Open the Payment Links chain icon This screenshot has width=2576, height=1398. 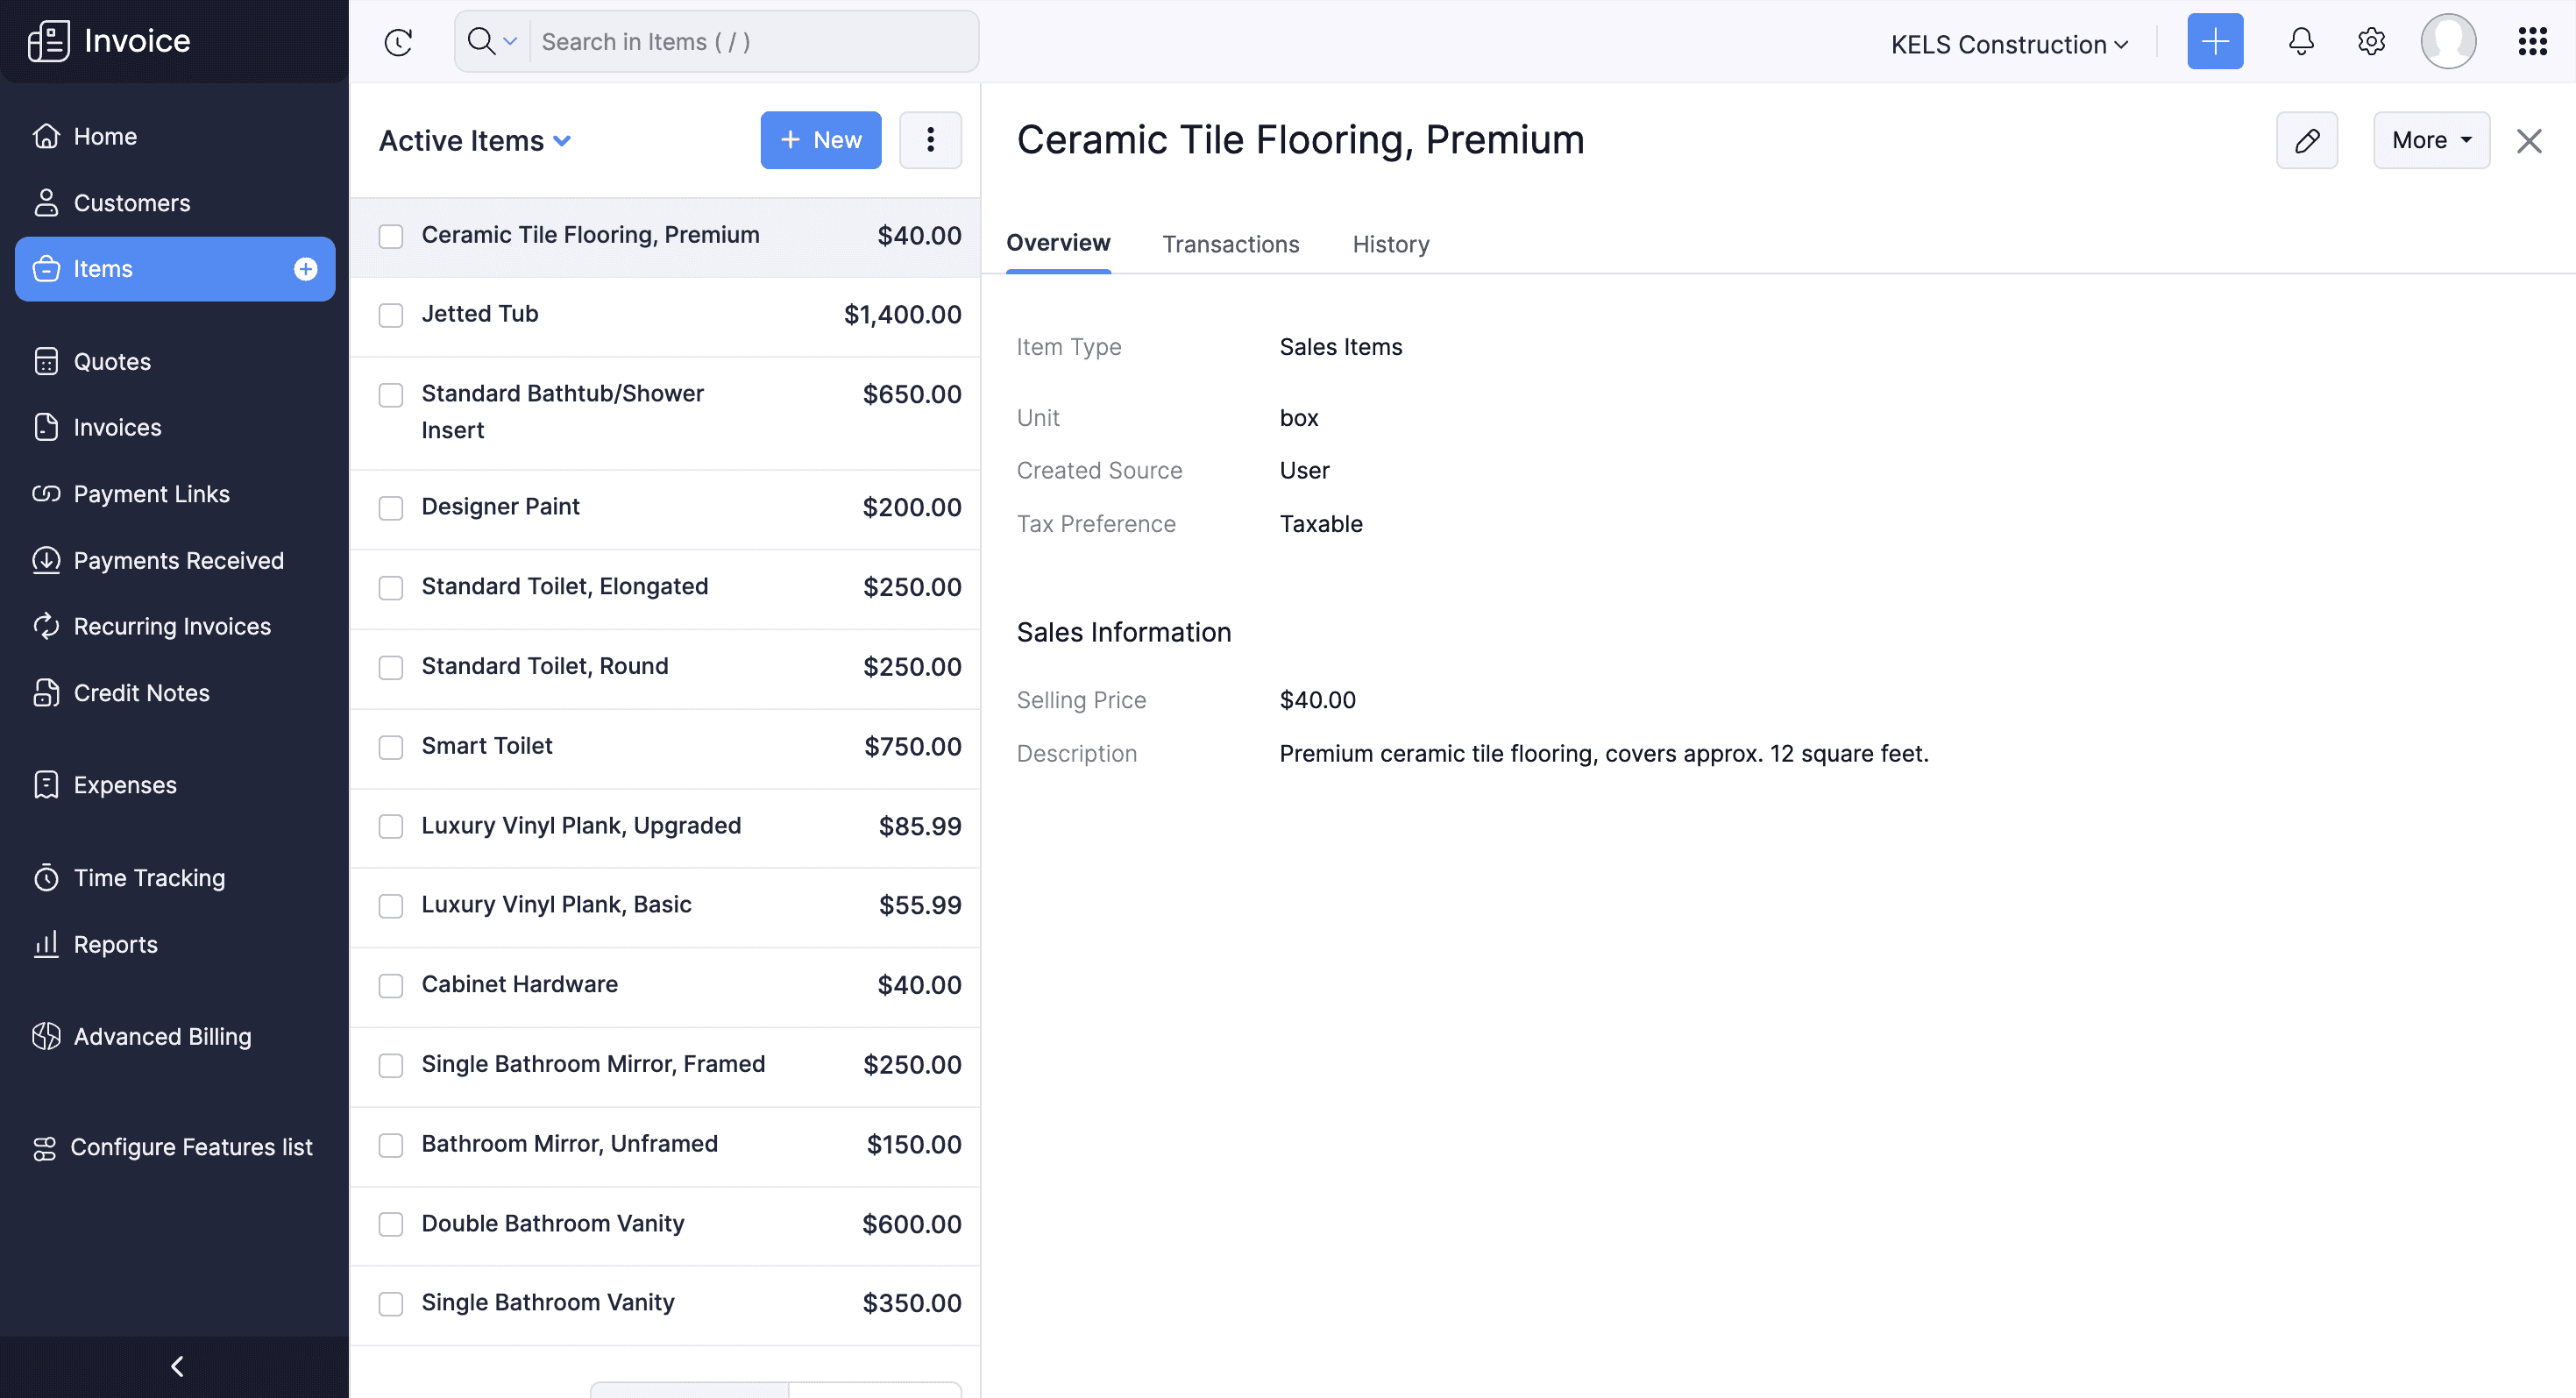click(x=46, y=494)
